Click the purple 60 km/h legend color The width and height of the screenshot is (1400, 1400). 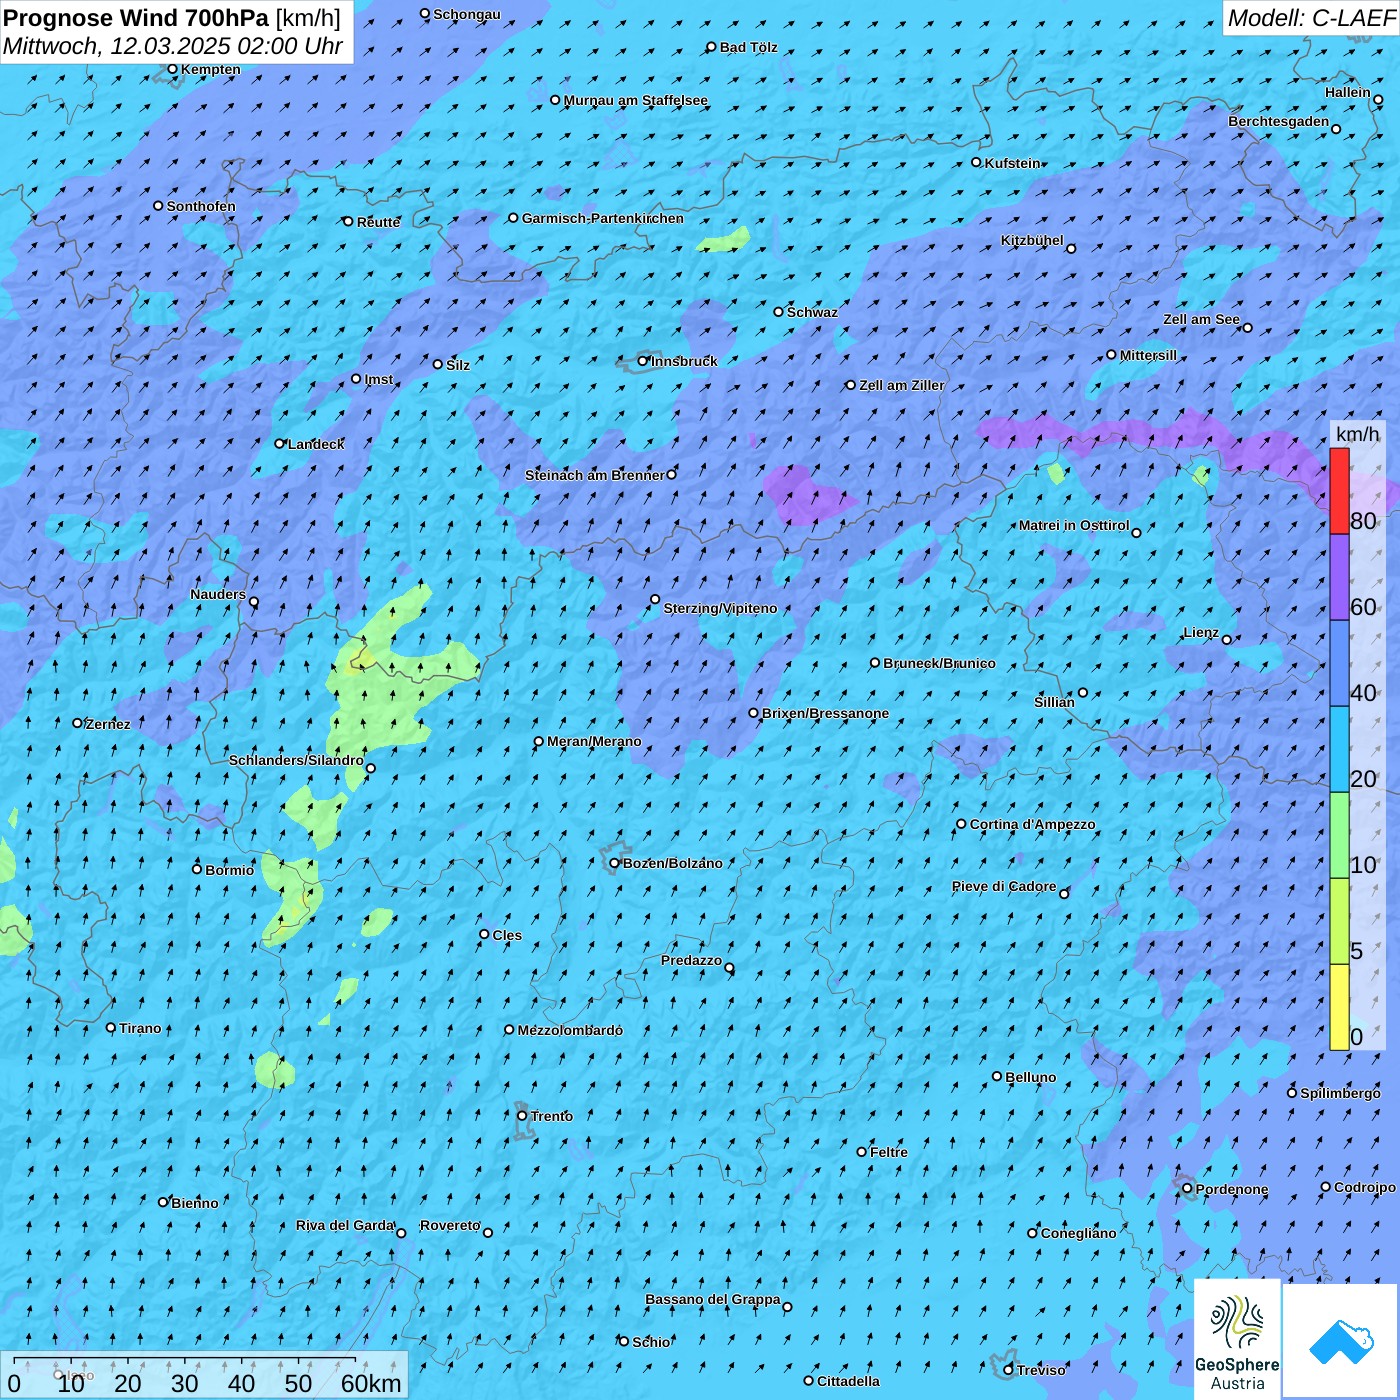(x=1339, y=577)
